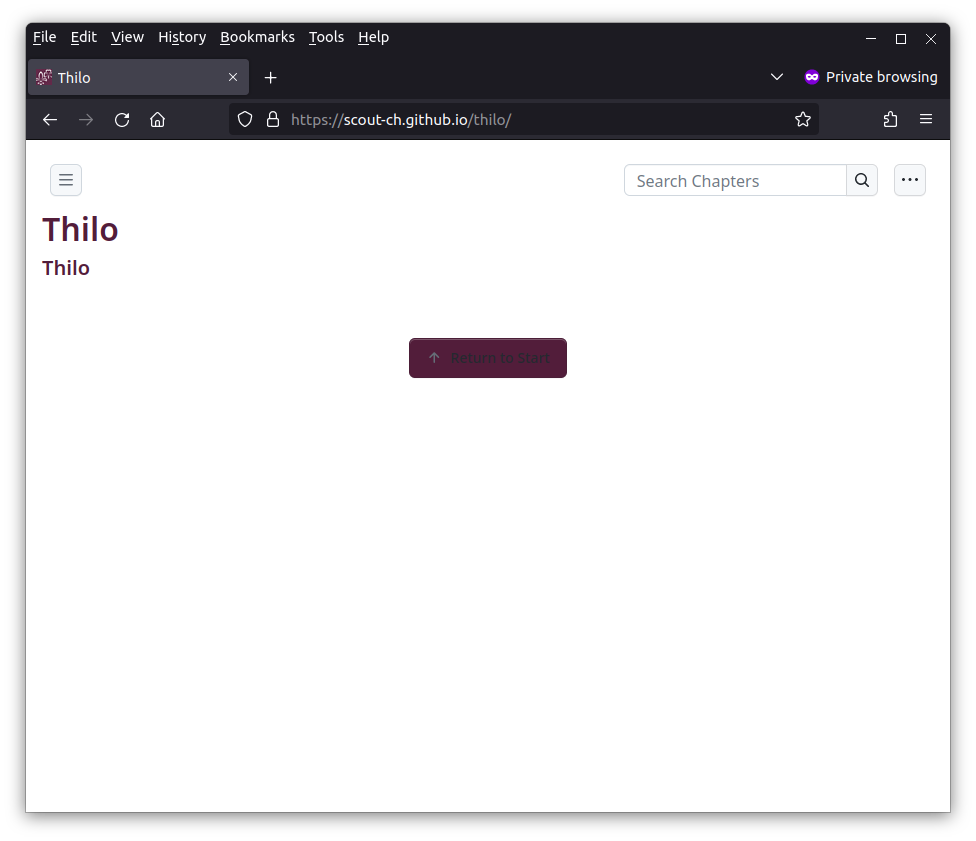Click the private browsing mask icon

811,76
